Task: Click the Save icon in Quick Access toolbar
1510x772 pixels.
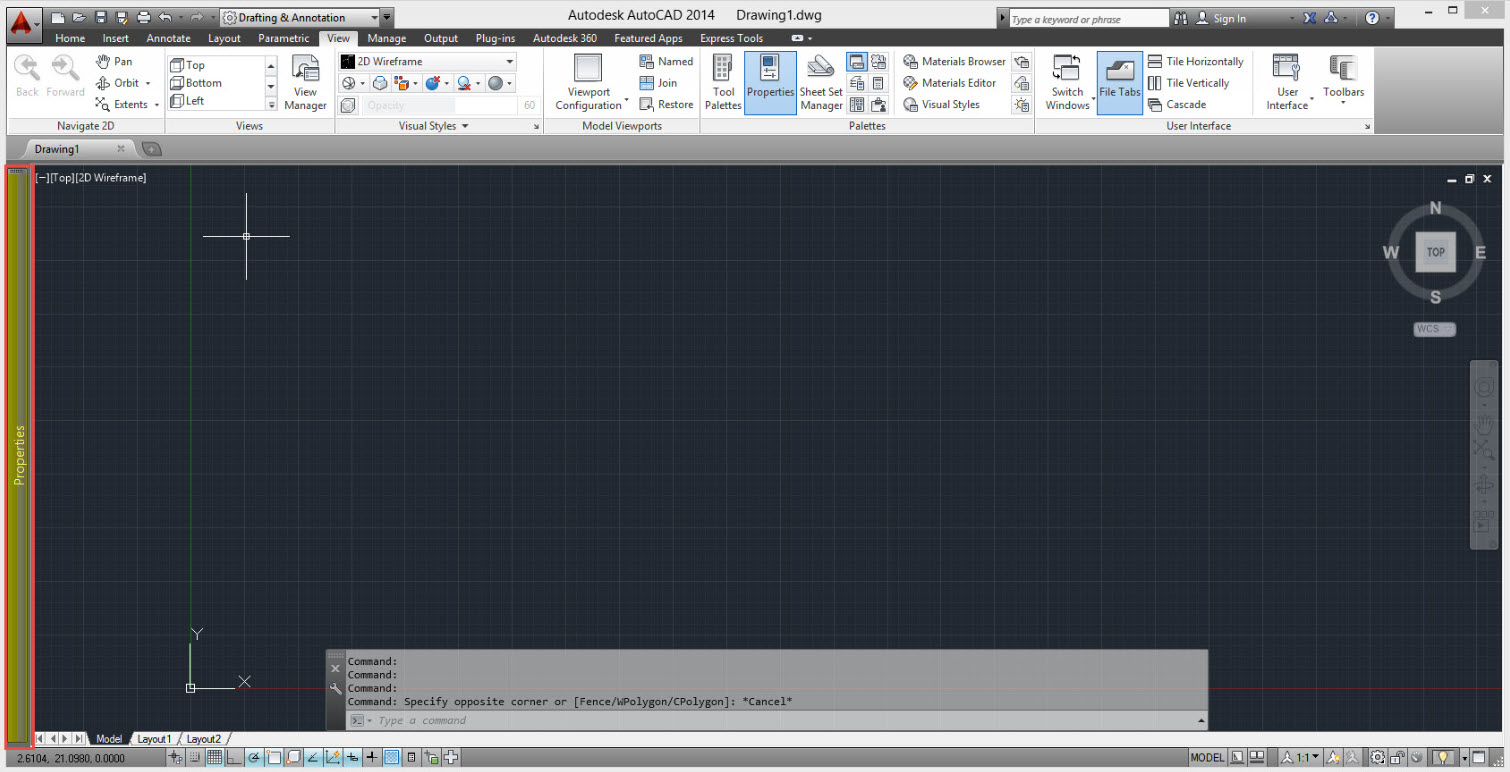Action: click(x=100, y=18)
